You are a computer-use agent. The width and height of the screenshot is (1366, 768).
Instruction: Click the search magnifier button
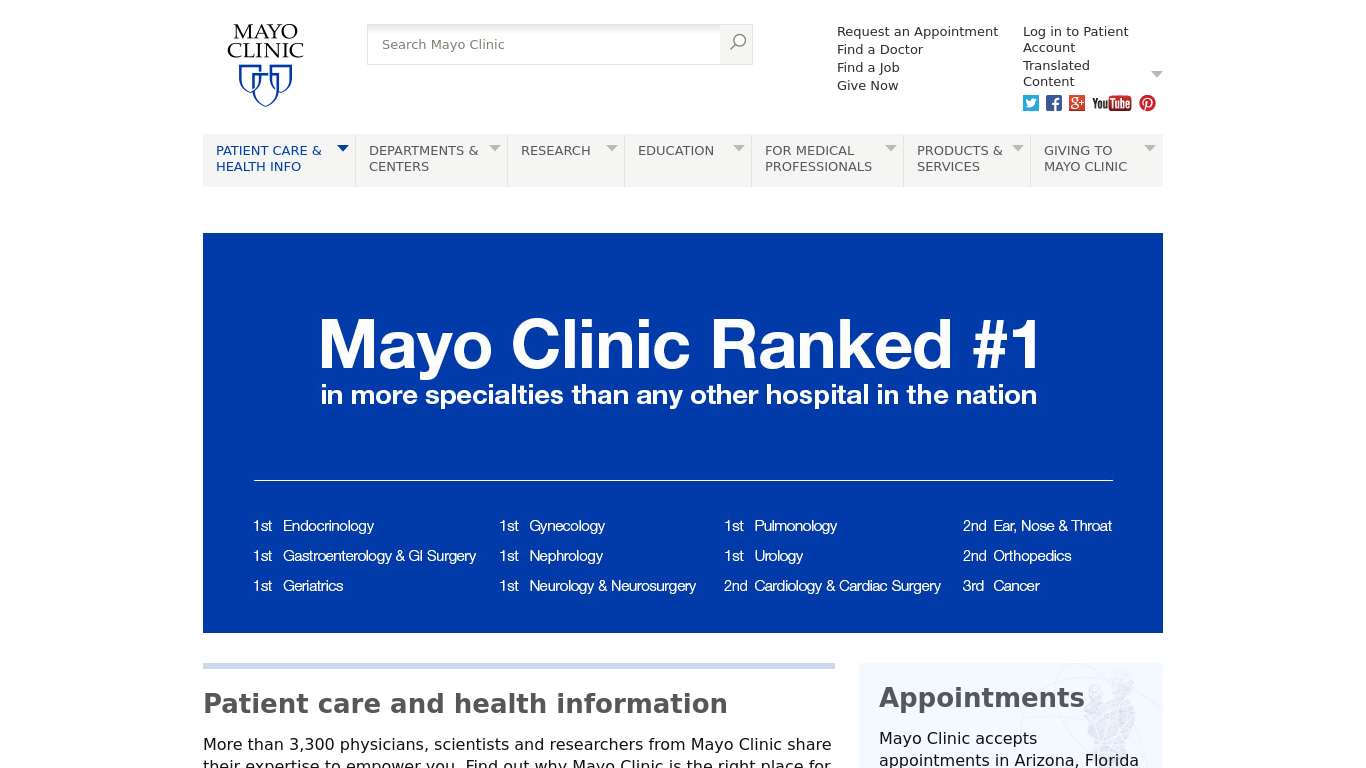tap(737, 44)
